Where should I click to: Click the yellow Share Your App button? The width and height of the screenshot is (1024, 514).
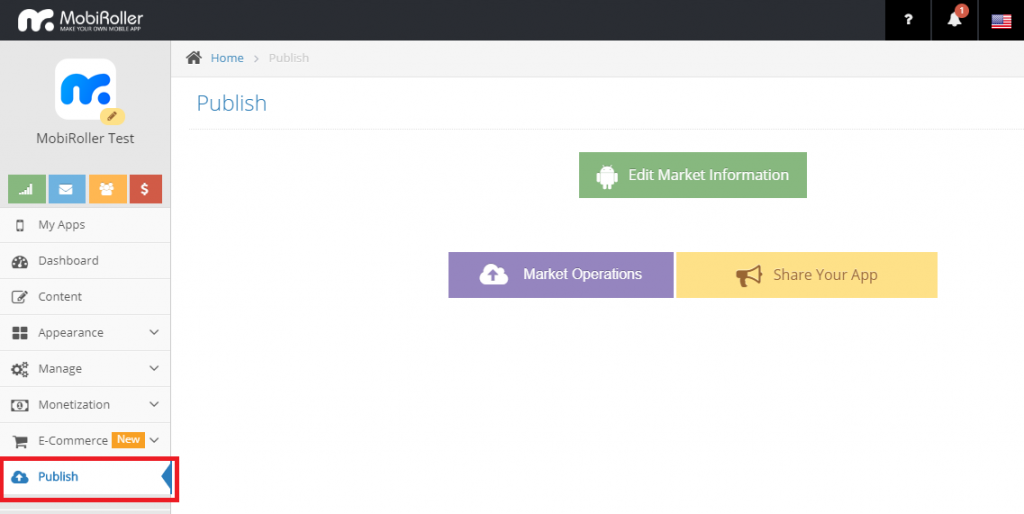(x=806, y=275)
